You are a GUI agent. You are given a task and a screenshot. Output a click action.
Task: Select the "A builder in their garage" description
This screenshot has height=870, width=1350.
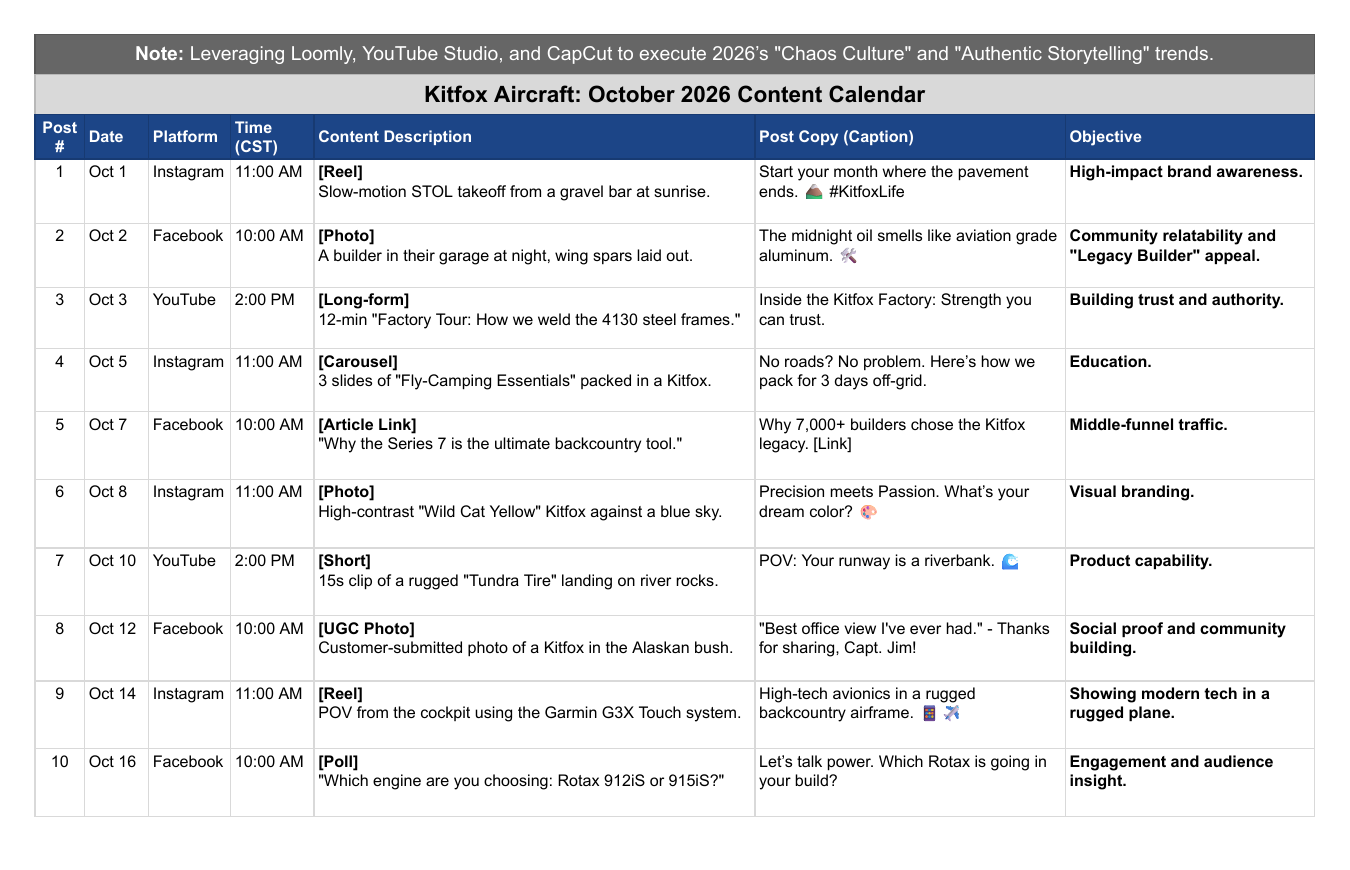[x=534, y=255]
